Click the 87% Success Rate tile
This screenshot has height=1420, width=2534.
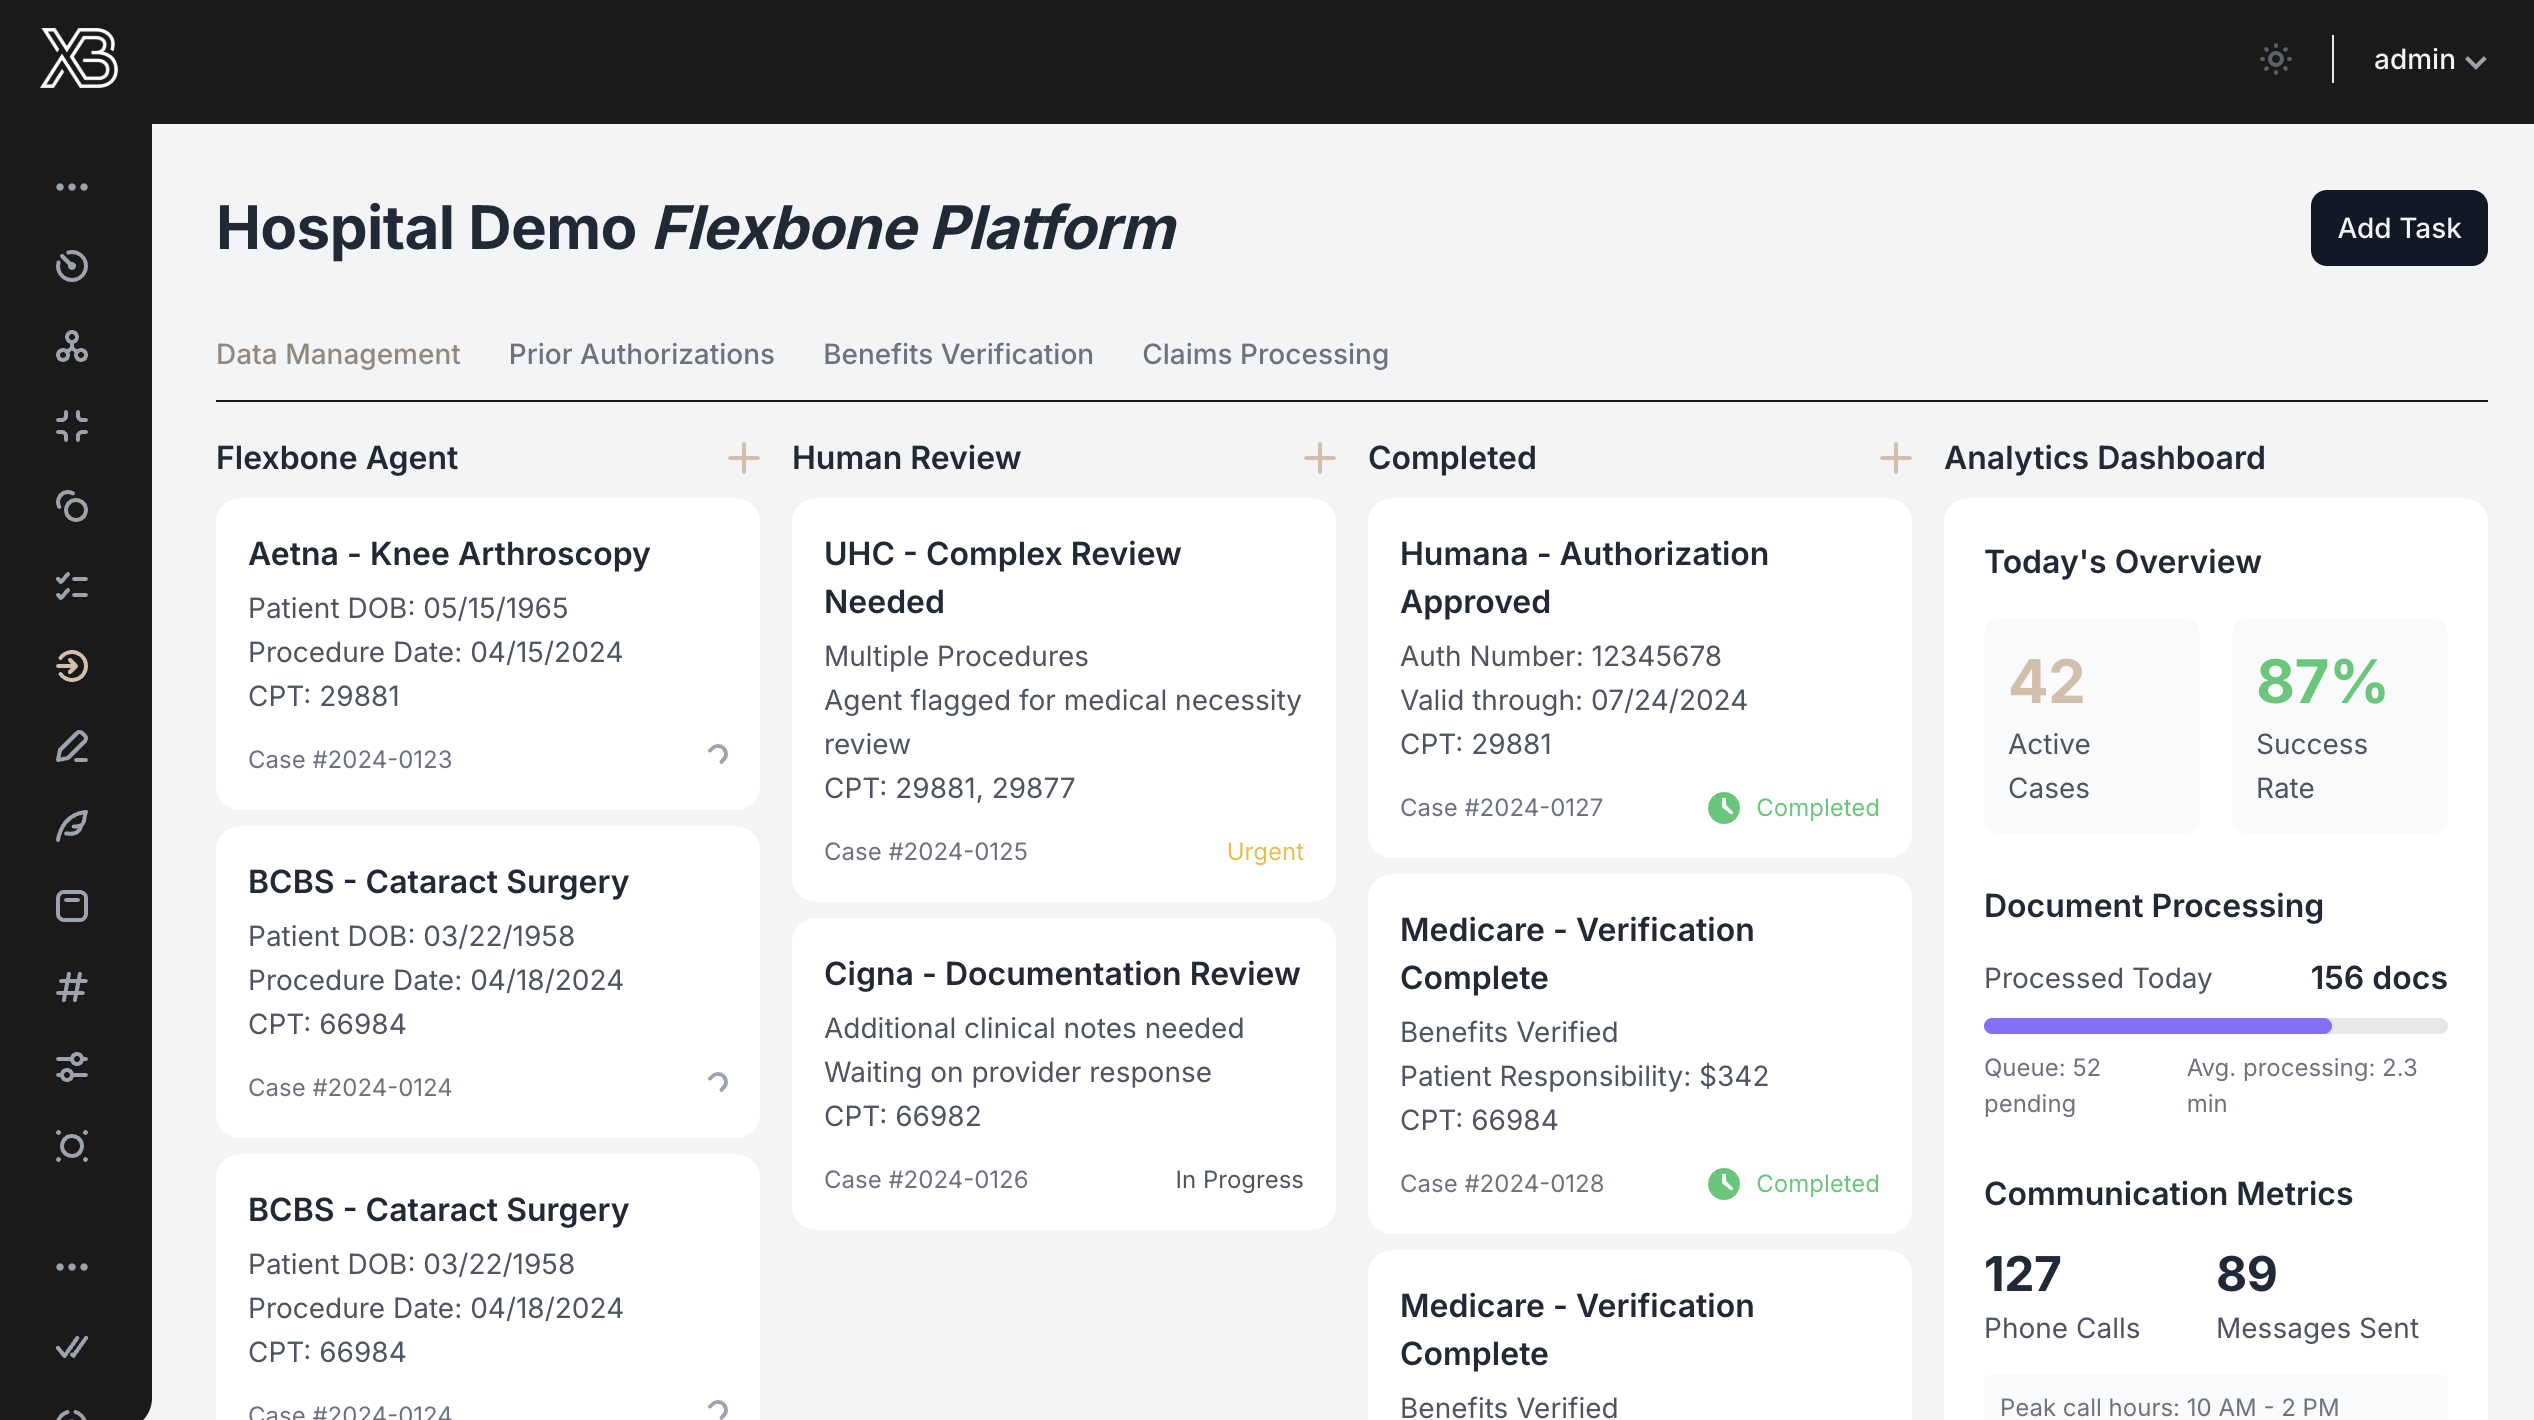[x=2340, y=726]
